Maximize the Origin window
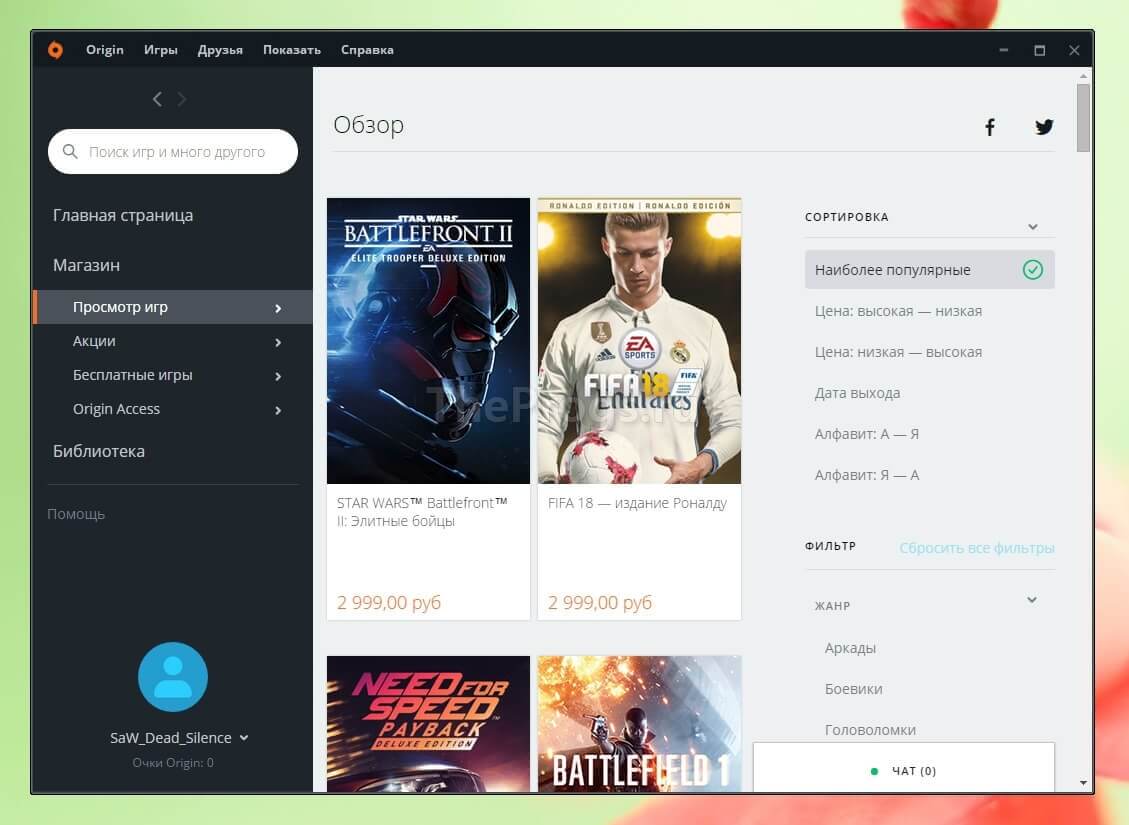The image size is (1129, 825). point(1040,50)
